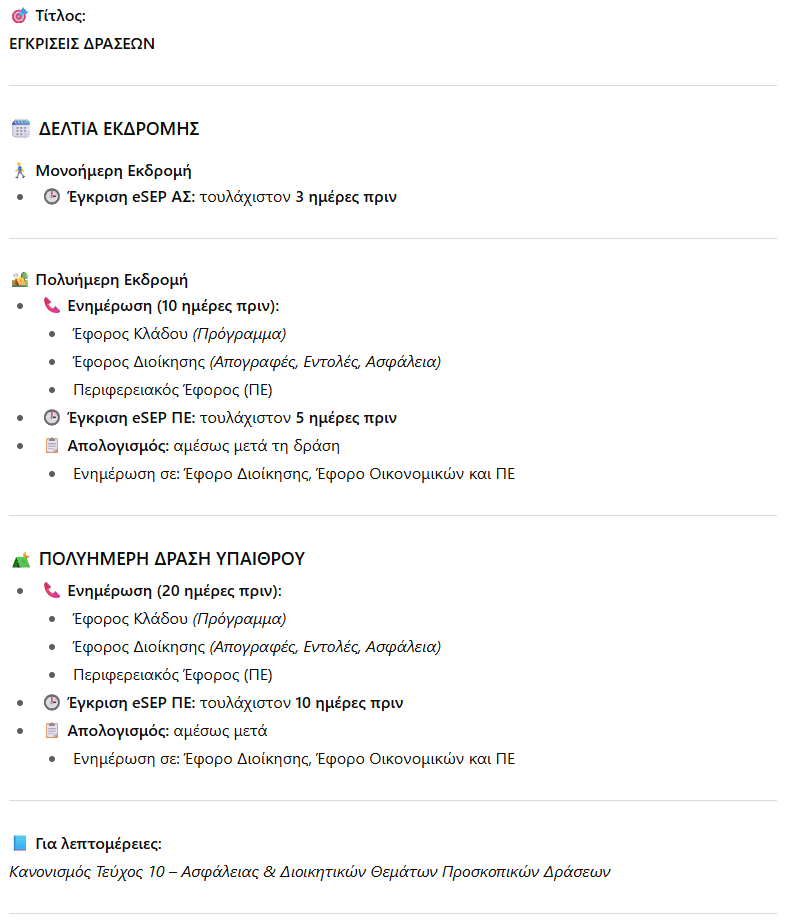The width and height of the screenshot is (796, 924).
Task: Click the clock icon on the 5 ημέρες πριν line
Action: [x=52, y=418]
